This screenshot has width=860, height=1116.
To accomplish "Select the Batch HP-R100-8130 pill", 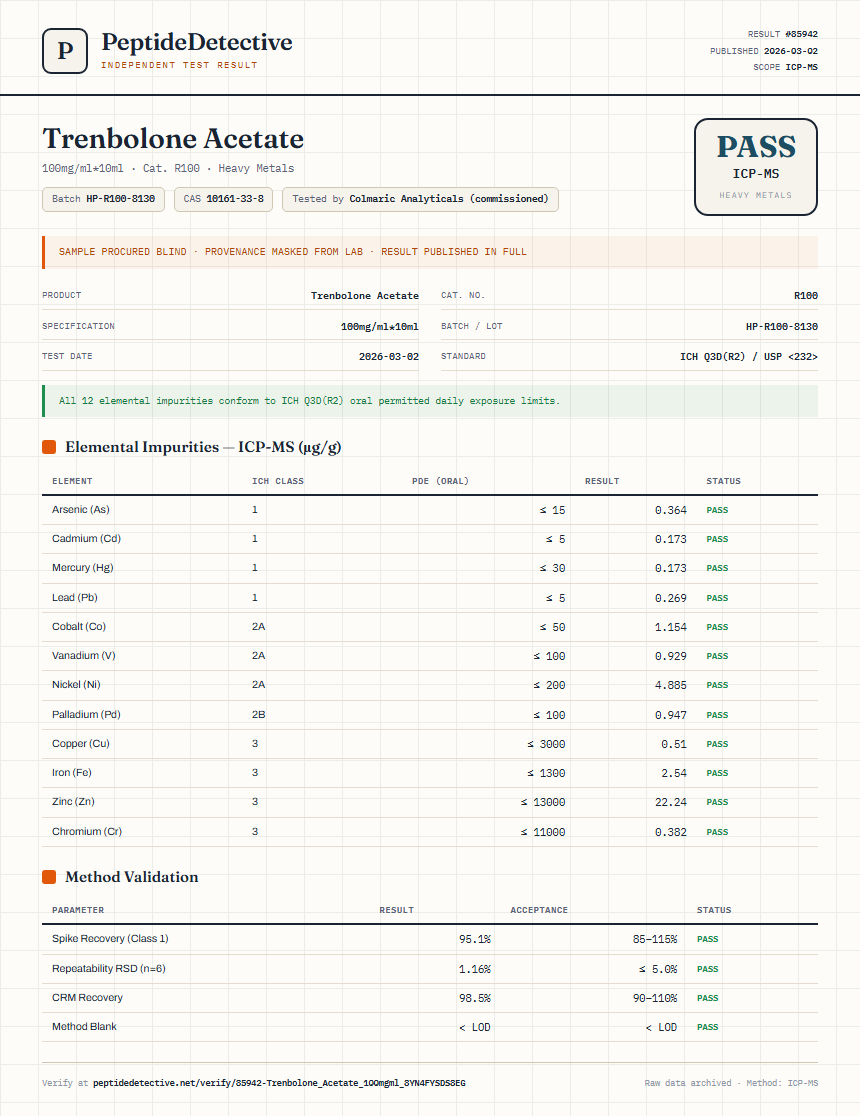I will [103, 199].
